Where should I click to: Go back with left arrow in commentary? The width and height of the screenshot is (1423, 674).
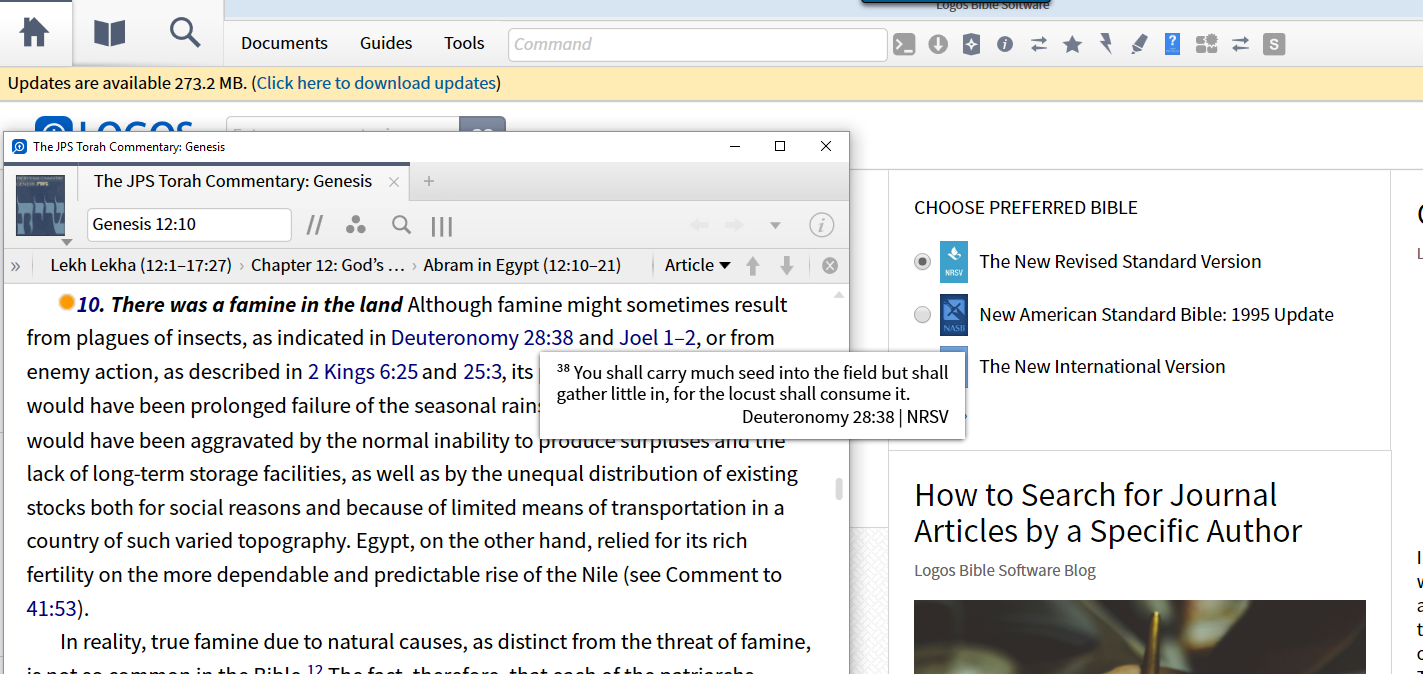coord(699,225)
